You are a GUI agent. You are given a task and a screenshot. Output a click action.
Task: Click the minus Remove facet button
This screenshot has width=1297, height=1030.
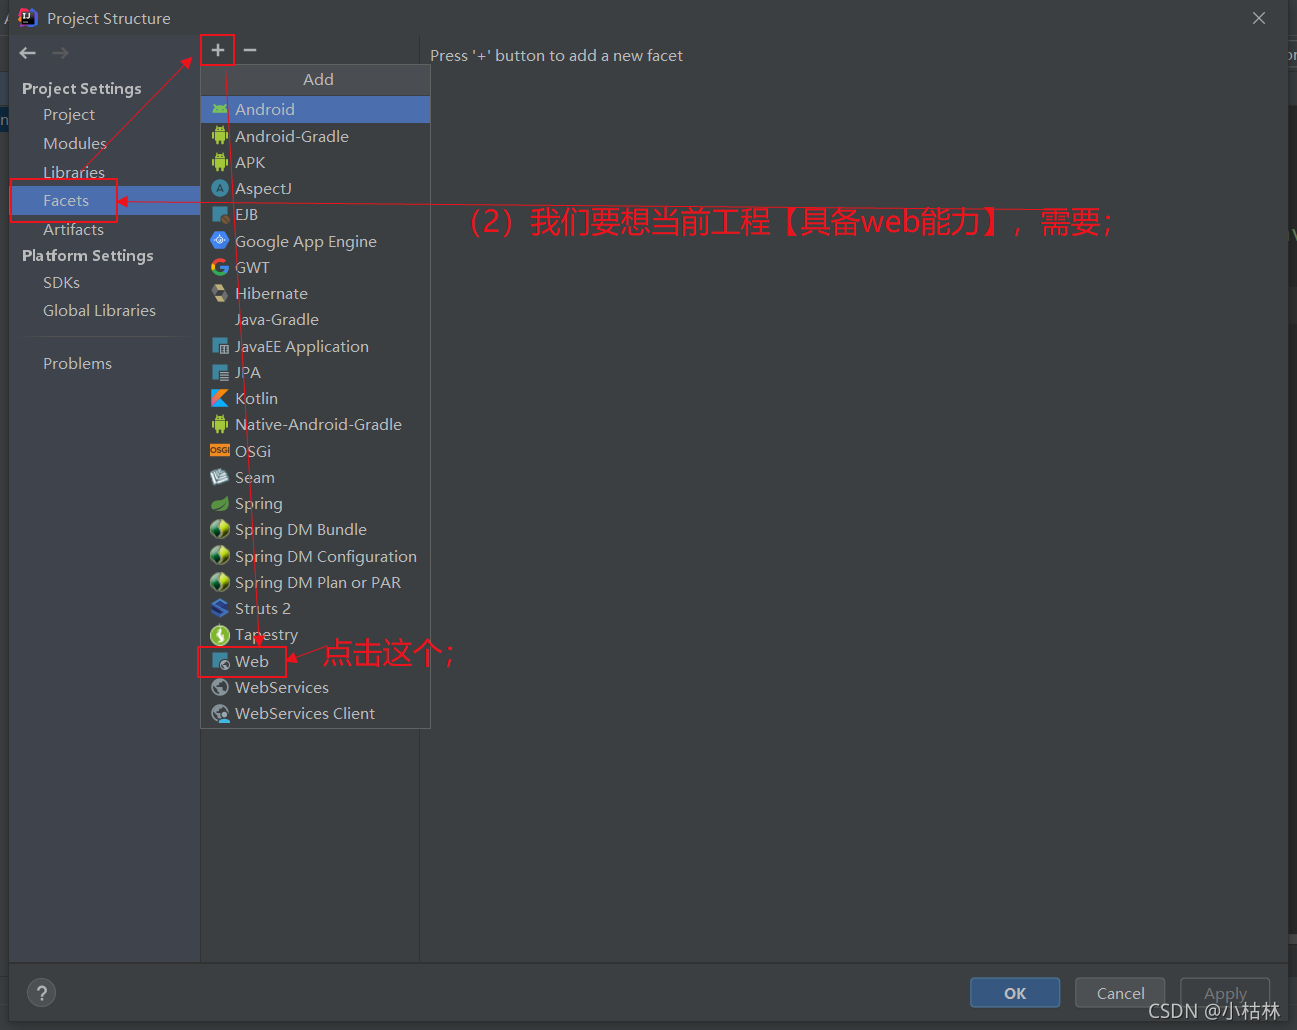[250, 50]
